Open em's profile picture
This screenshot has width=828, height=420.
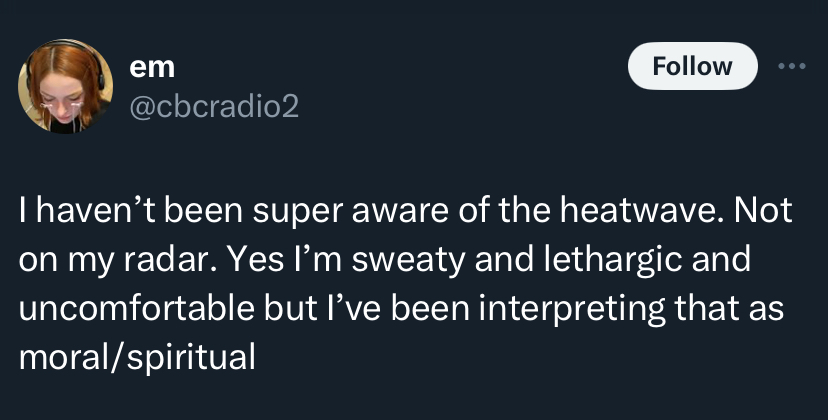pyautogui.click(x=65, y=86)
